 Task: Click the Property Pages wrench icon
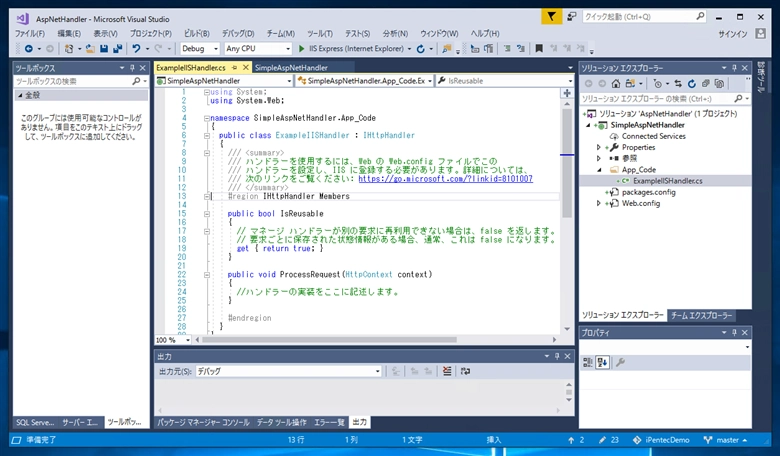pos(620,363)
